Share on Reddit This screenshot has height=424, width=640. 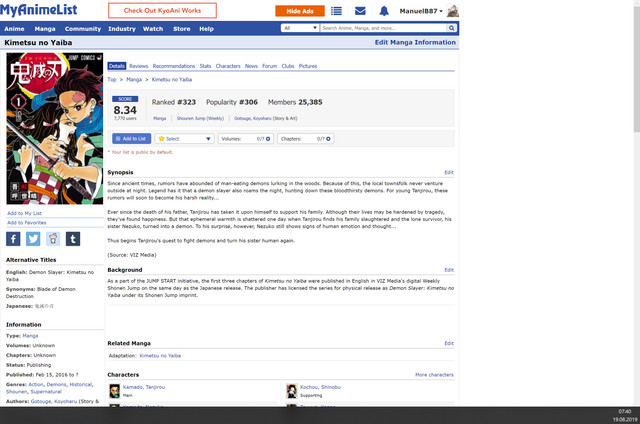click(52, 239)
